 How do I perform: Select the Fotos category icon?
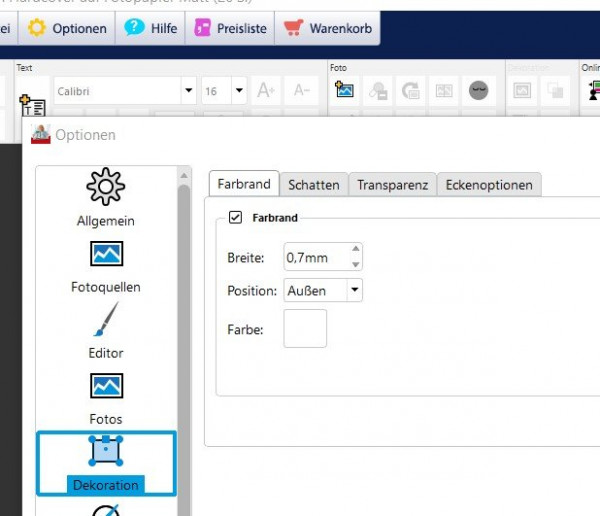[106, 386]
